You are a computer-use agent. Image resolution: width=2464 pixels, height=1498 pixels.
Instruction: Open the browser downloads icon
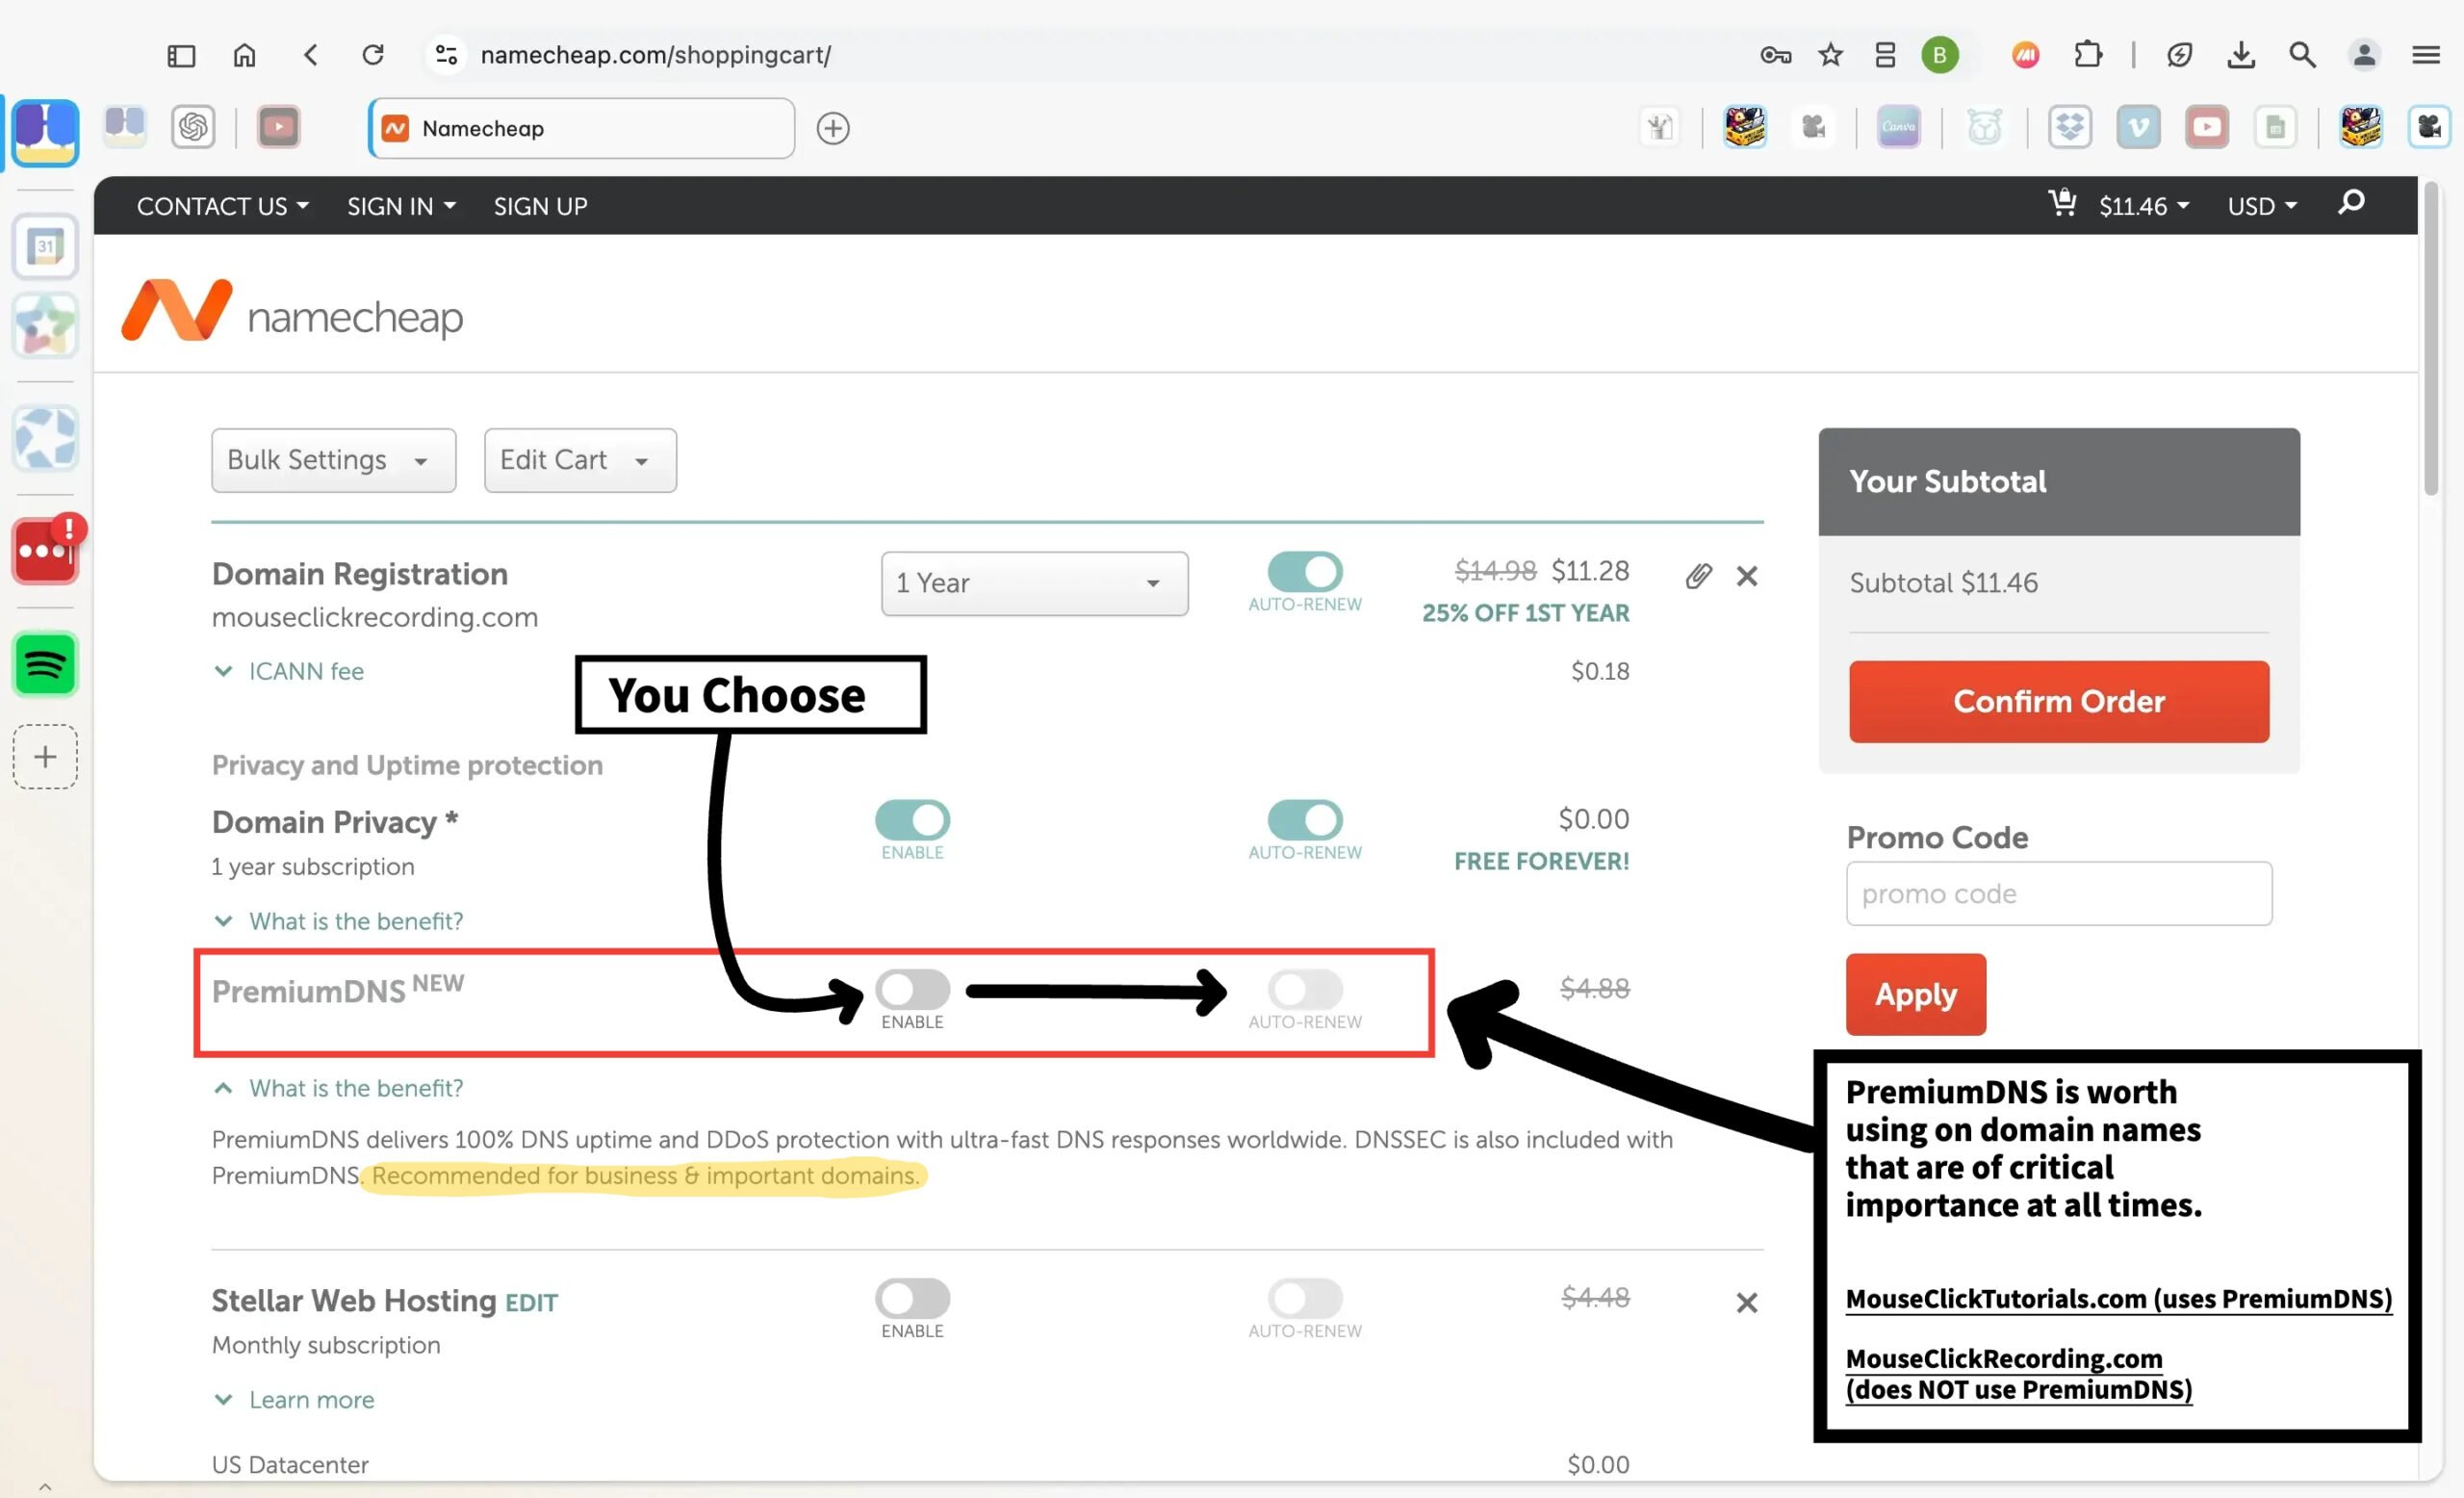[x=2241, y=55]
